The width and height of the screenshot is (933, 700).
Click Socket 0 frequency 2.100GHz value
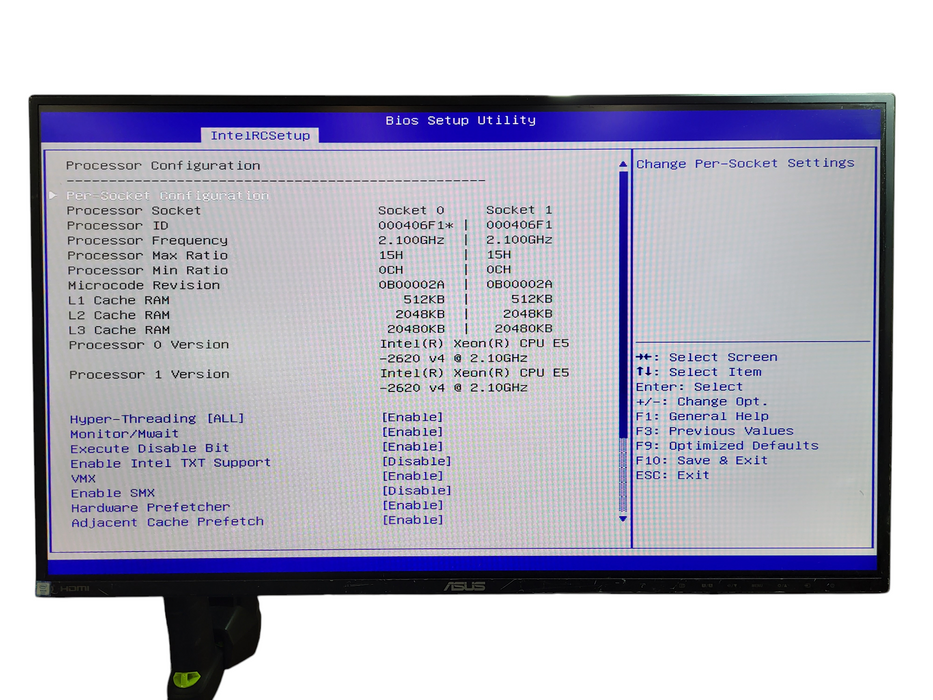(411, 240)
